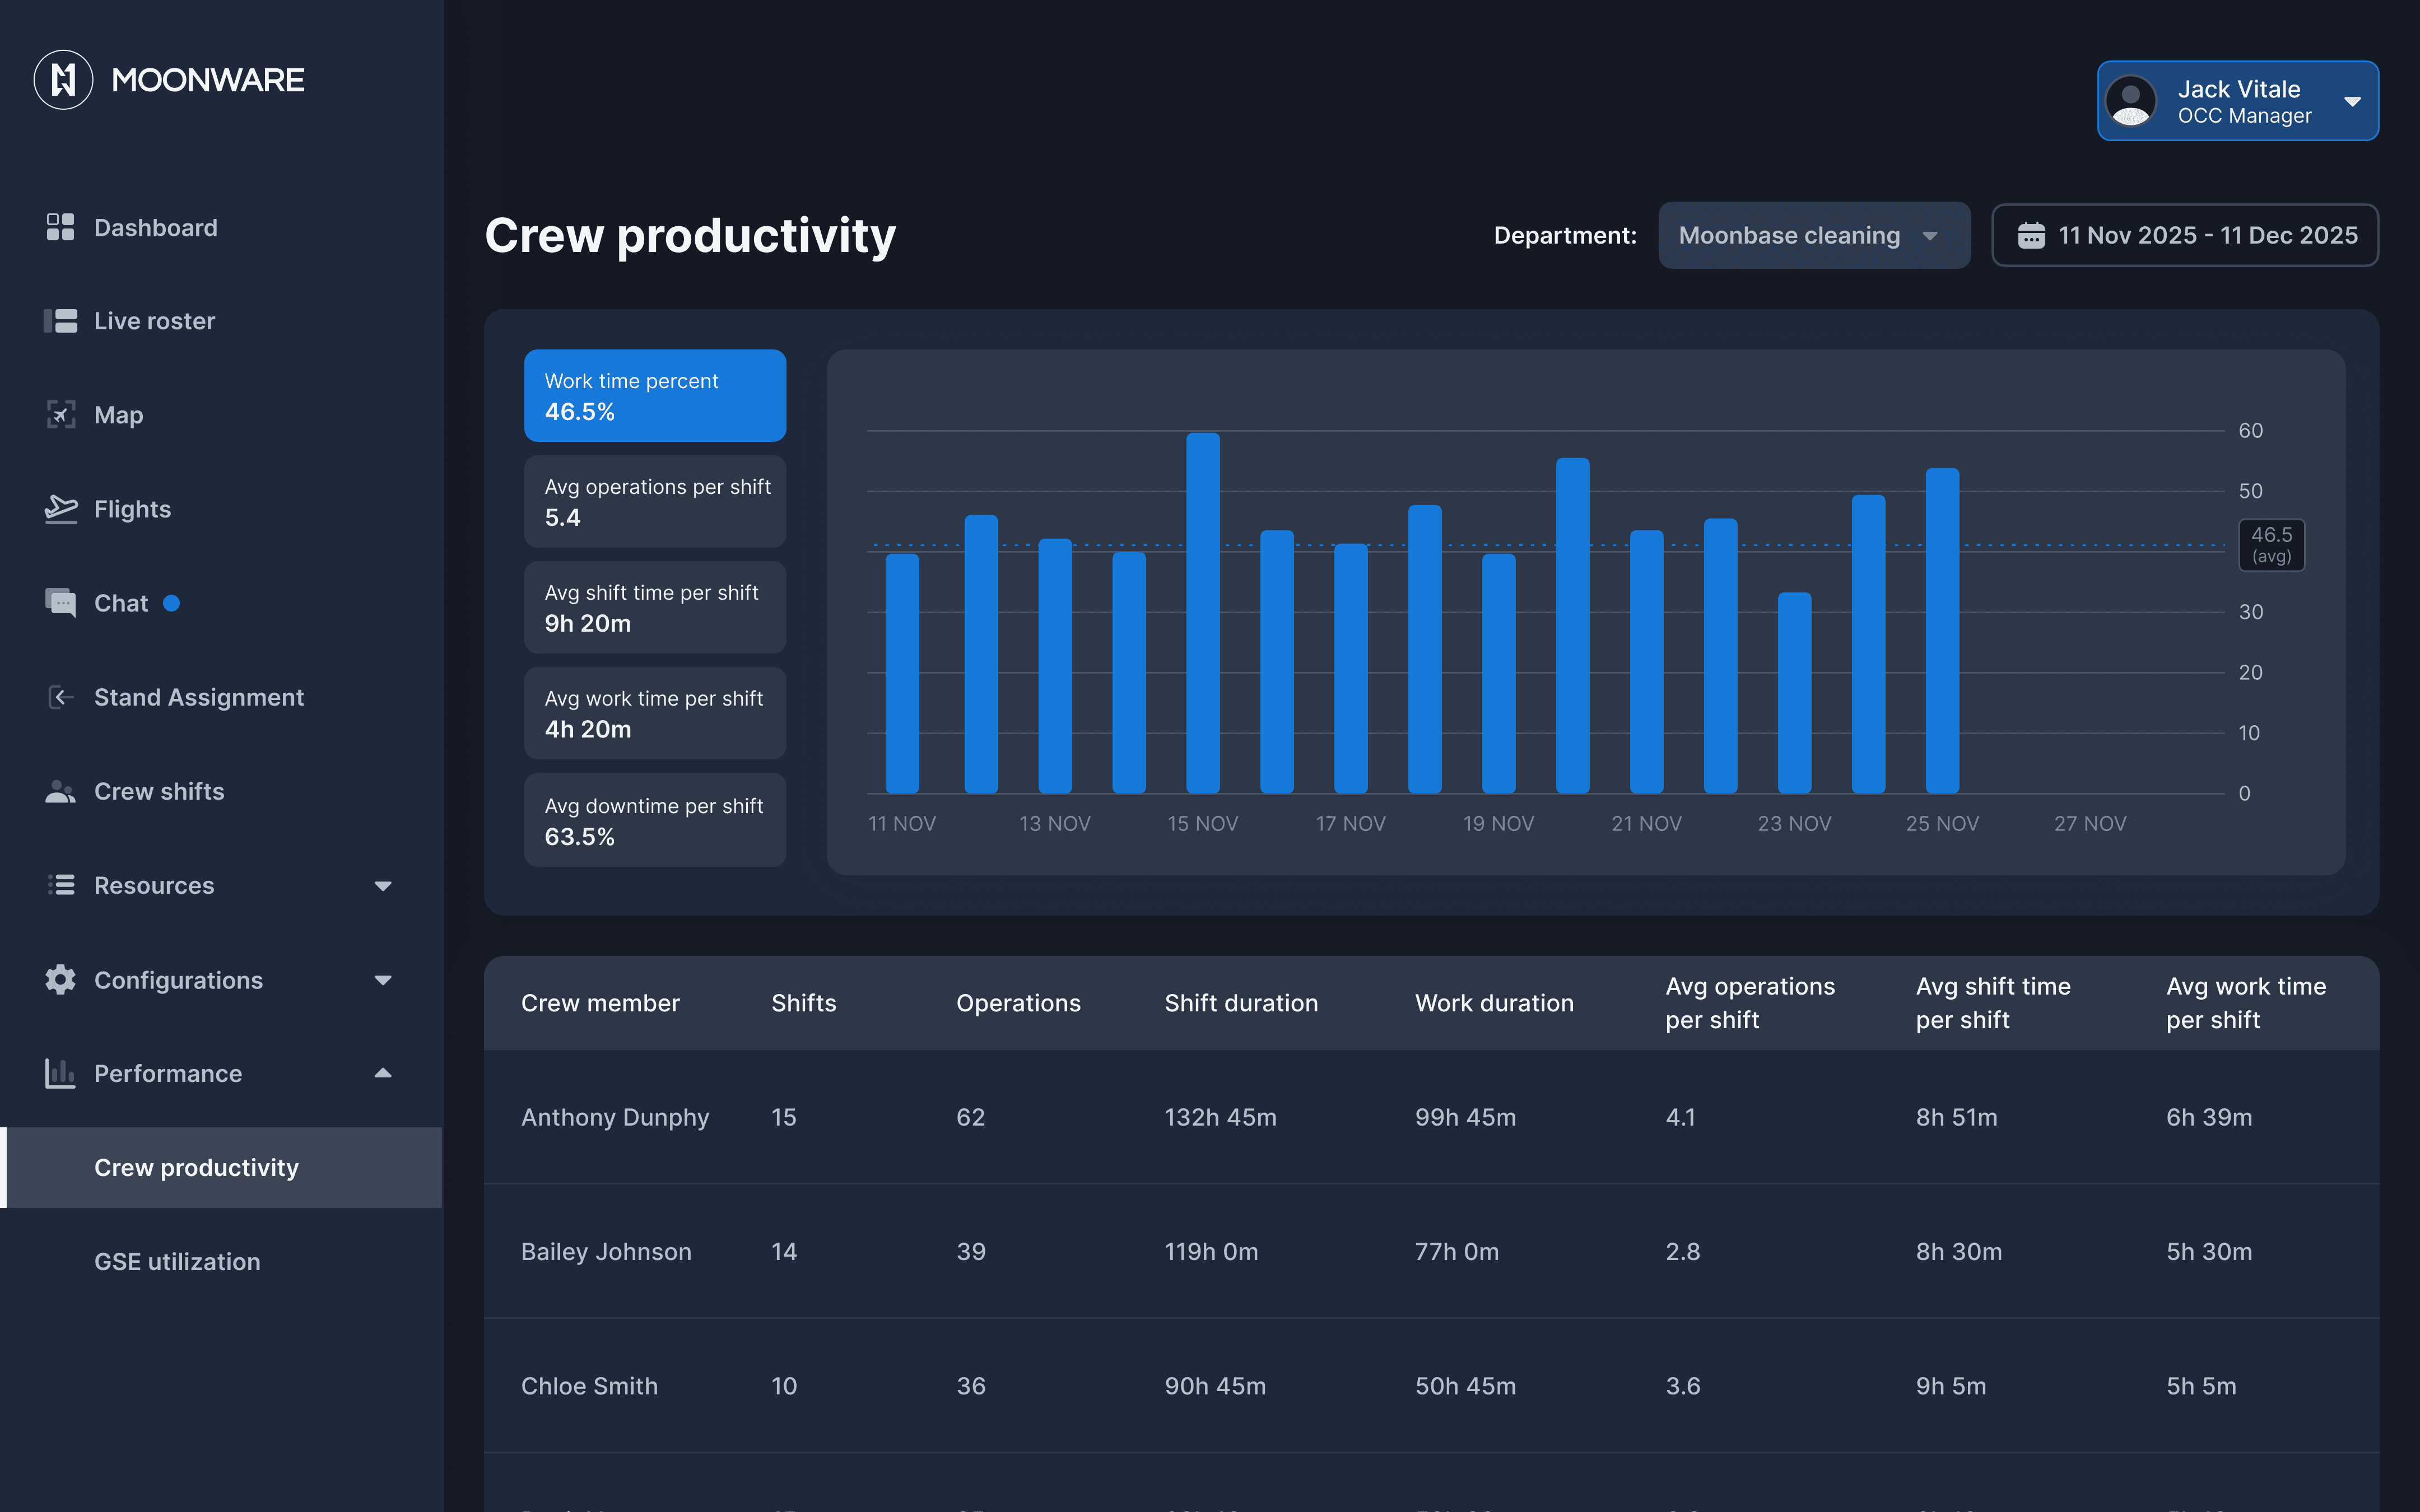Screen dimensions: 2420x1512
Task: Click the 15 NOV chart bar
Action: pos(1202,612)
